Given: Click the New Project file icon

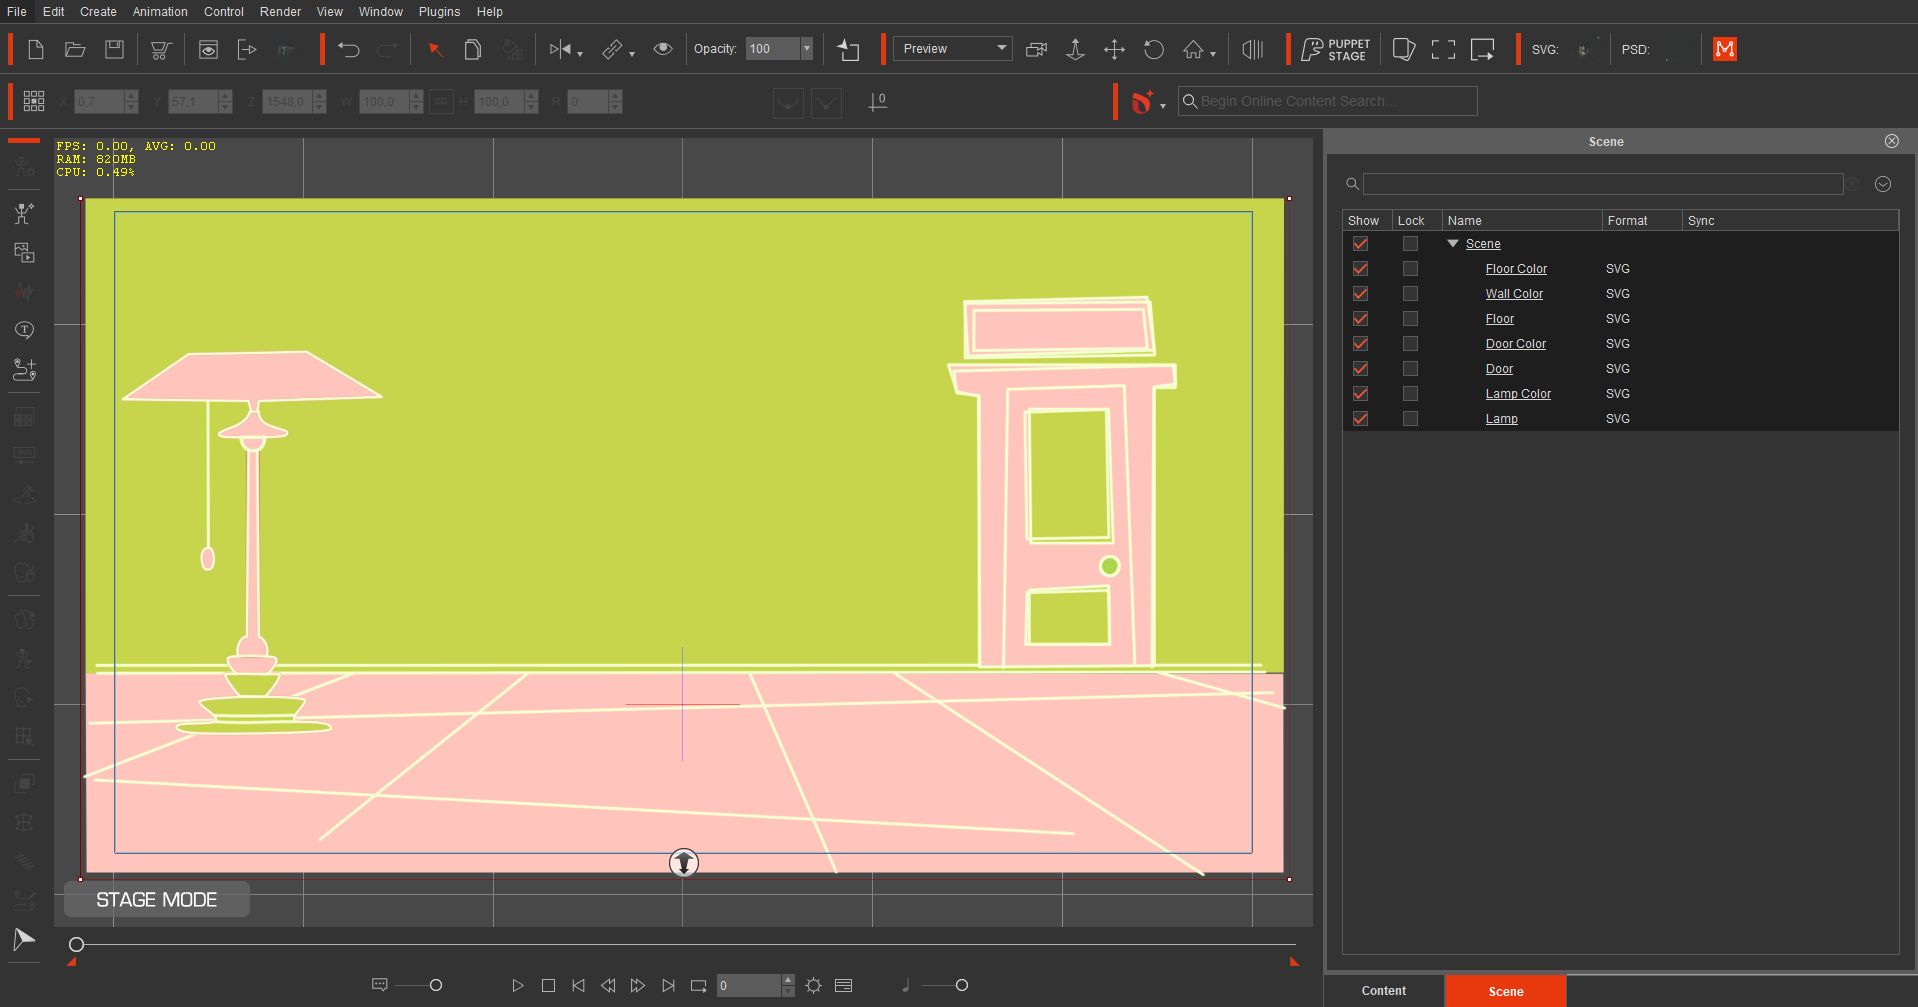Looking at the screenshot, I should point(36,49).
